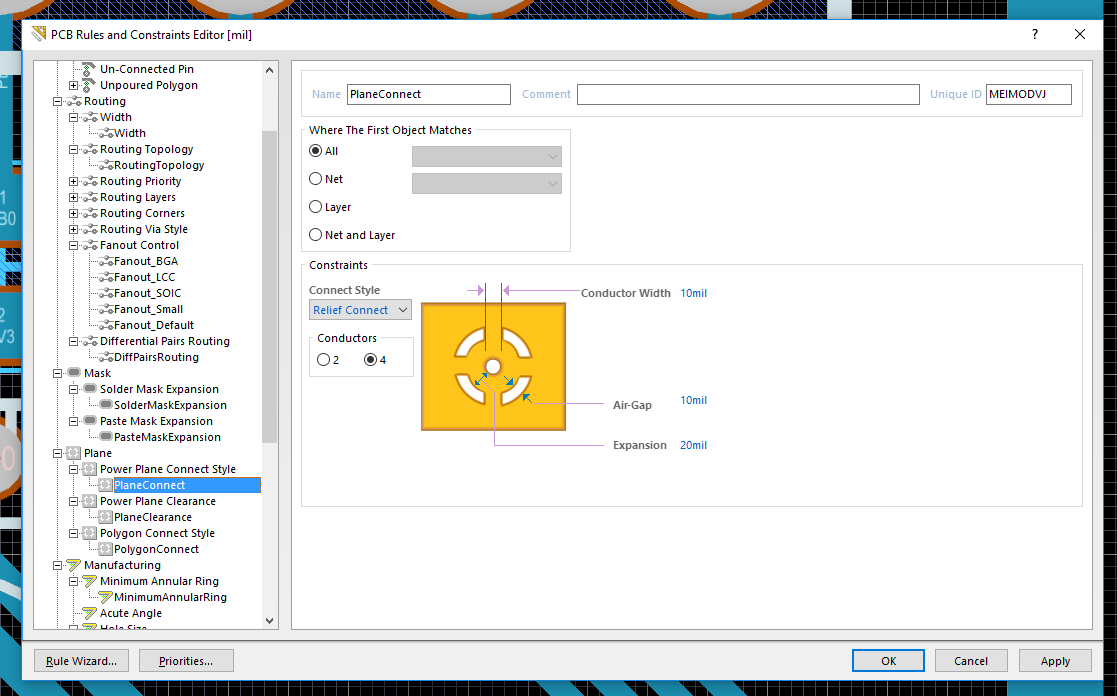Choose 2 conductors
The image size is (1117, 696).
[324, 360]
